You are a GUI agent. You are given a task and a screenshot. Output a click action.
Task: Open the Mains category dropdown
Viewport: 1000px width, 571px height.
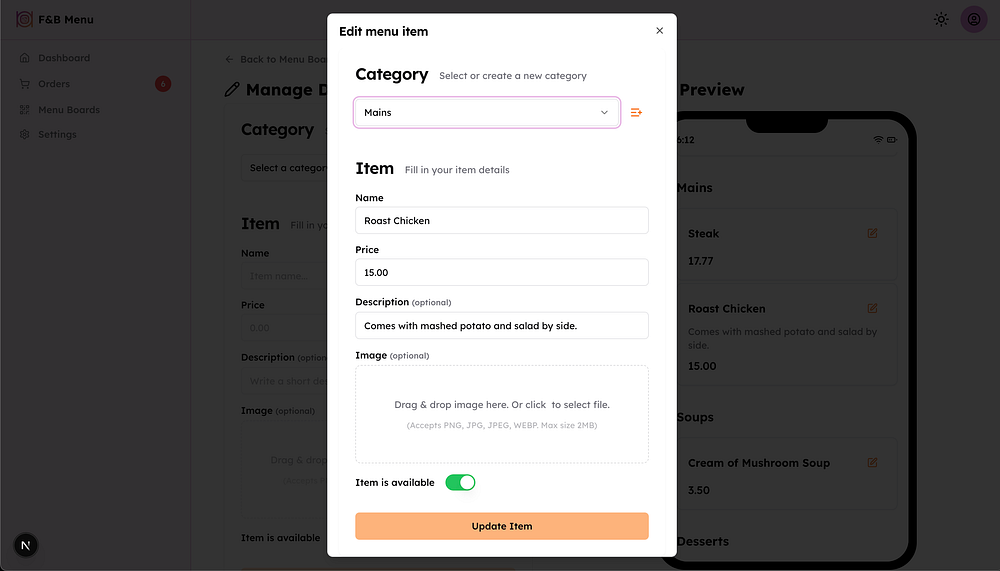coord(486,113)
